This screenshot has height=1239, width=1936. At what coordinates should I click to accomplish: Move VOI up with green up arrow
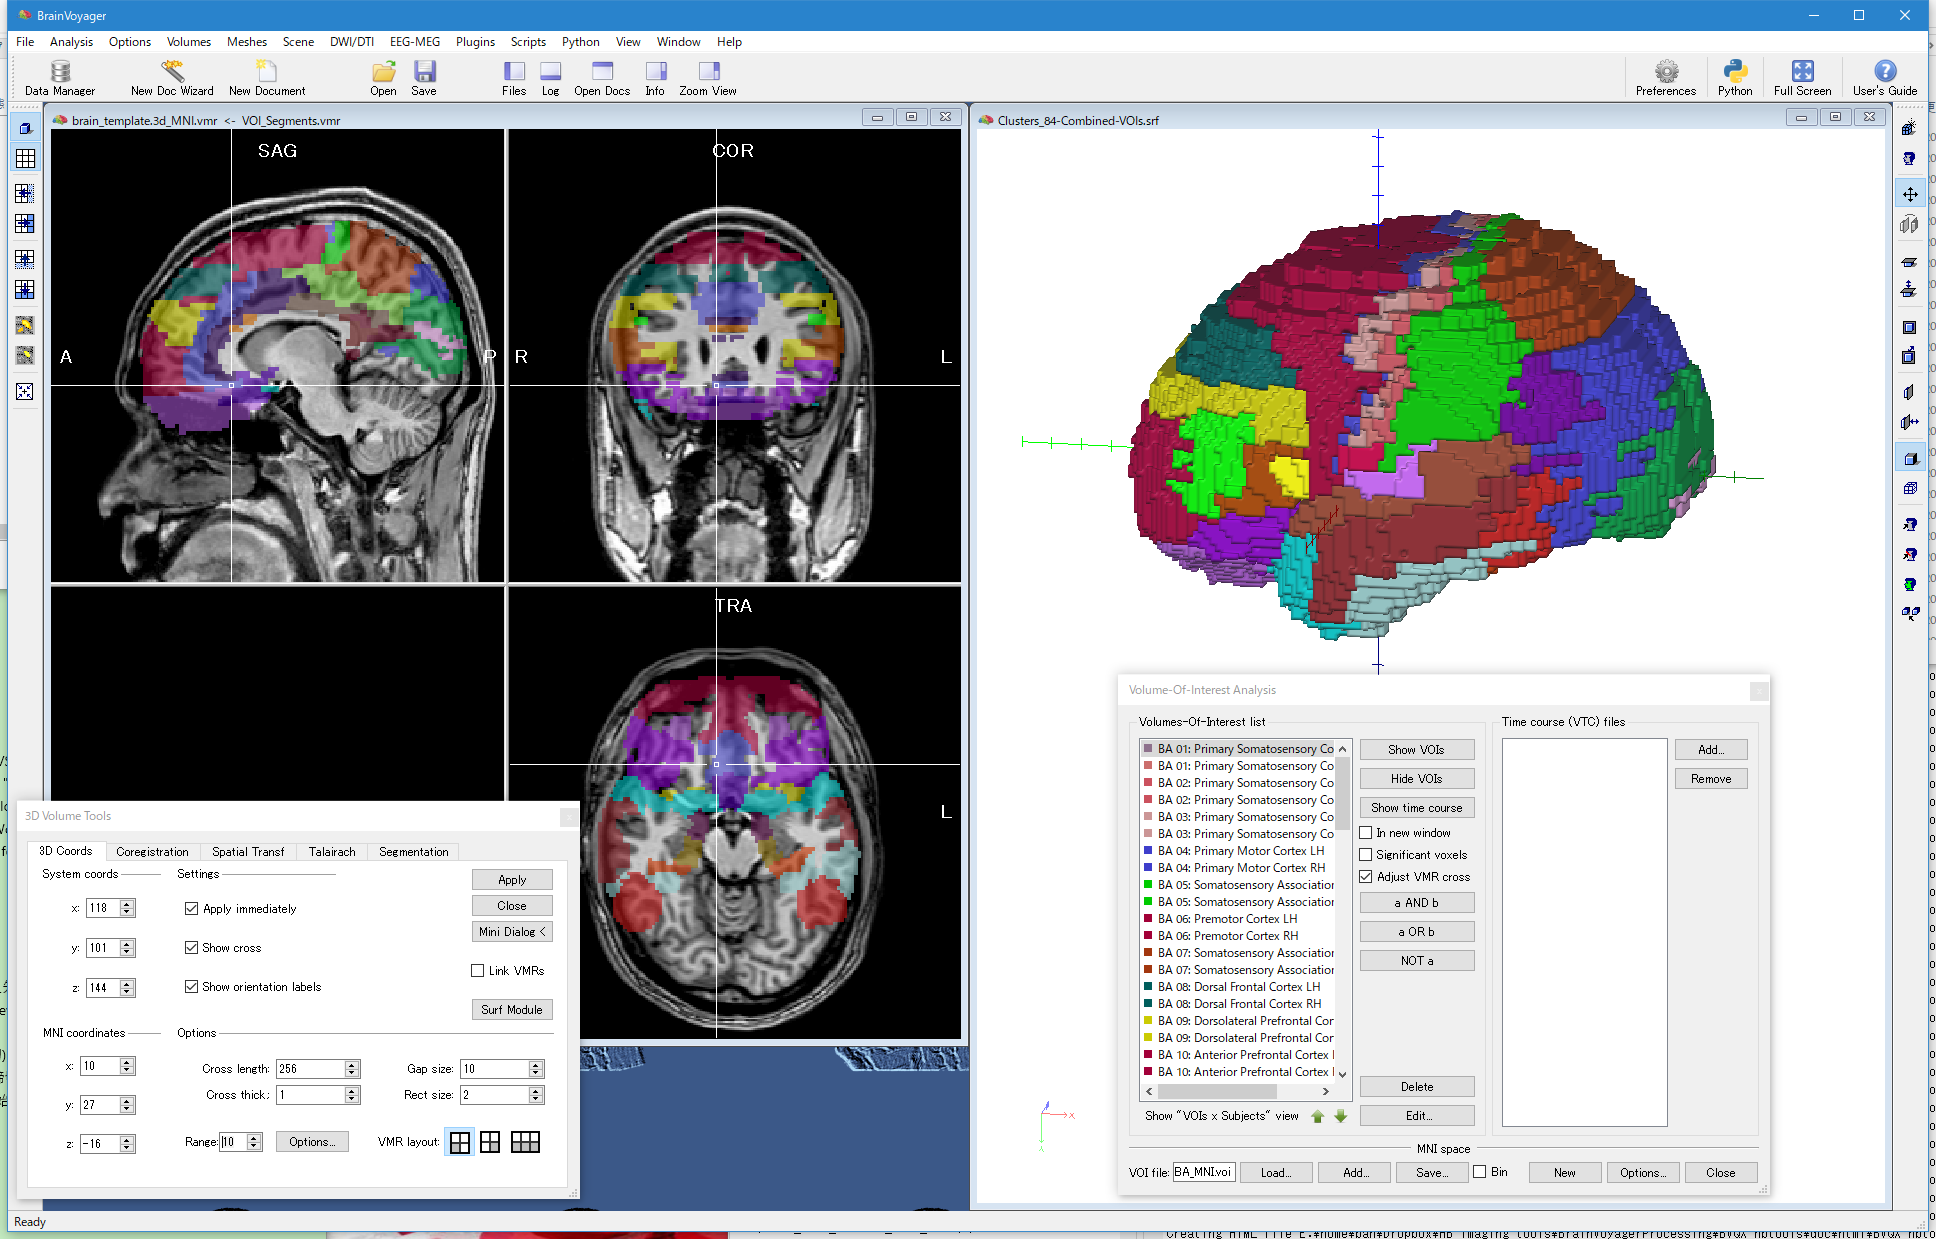pos(1318,1116)
